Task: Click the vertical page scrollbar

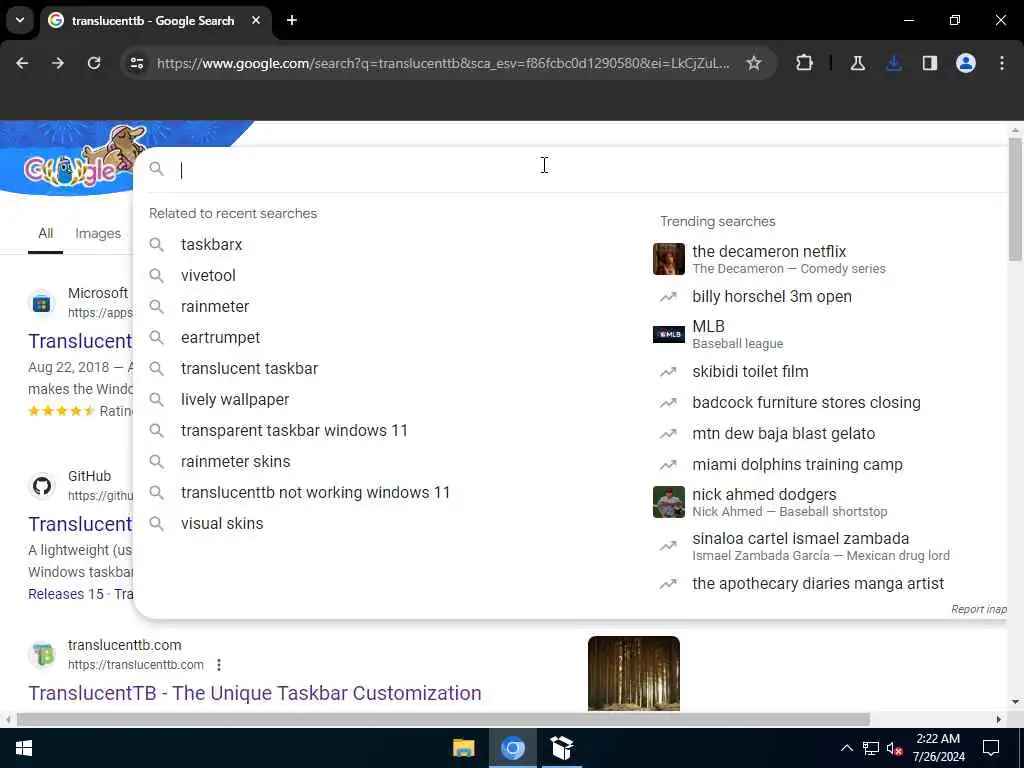Action: [1015, 200]
